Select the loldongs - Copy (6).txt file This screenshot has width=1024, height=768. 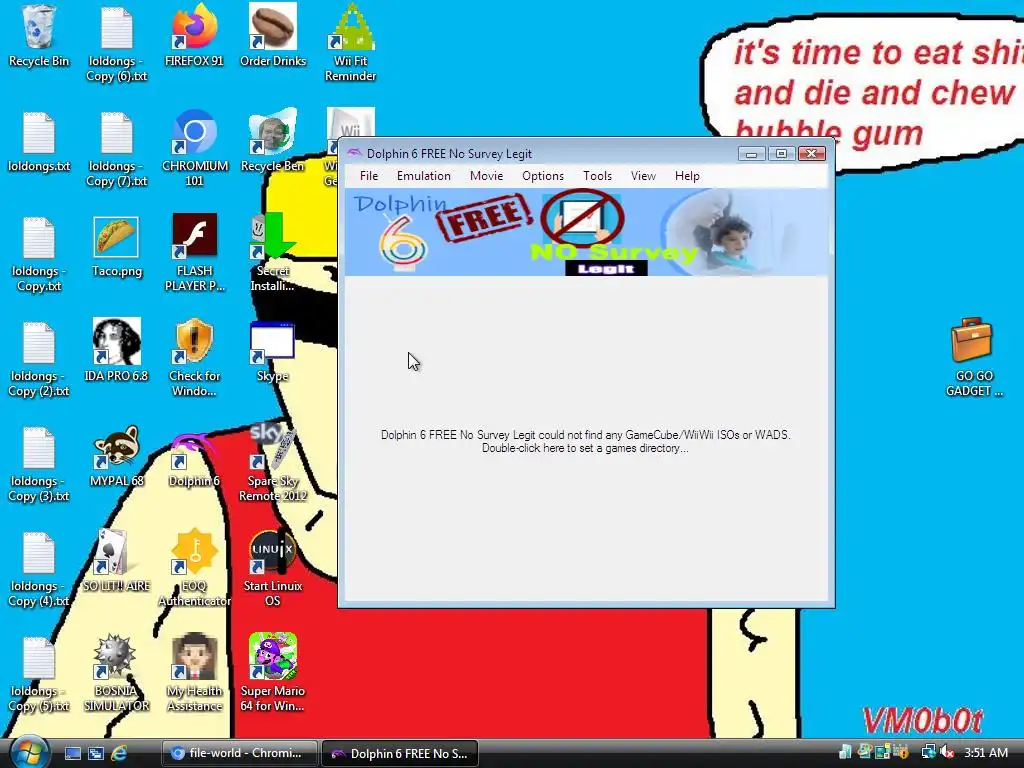click(x=117, y=43)
